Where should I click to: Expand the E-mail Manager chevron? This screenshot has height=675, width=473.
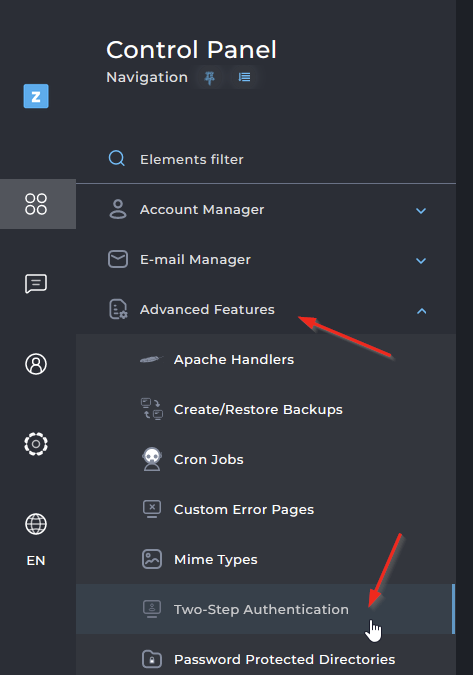[421, 260]
